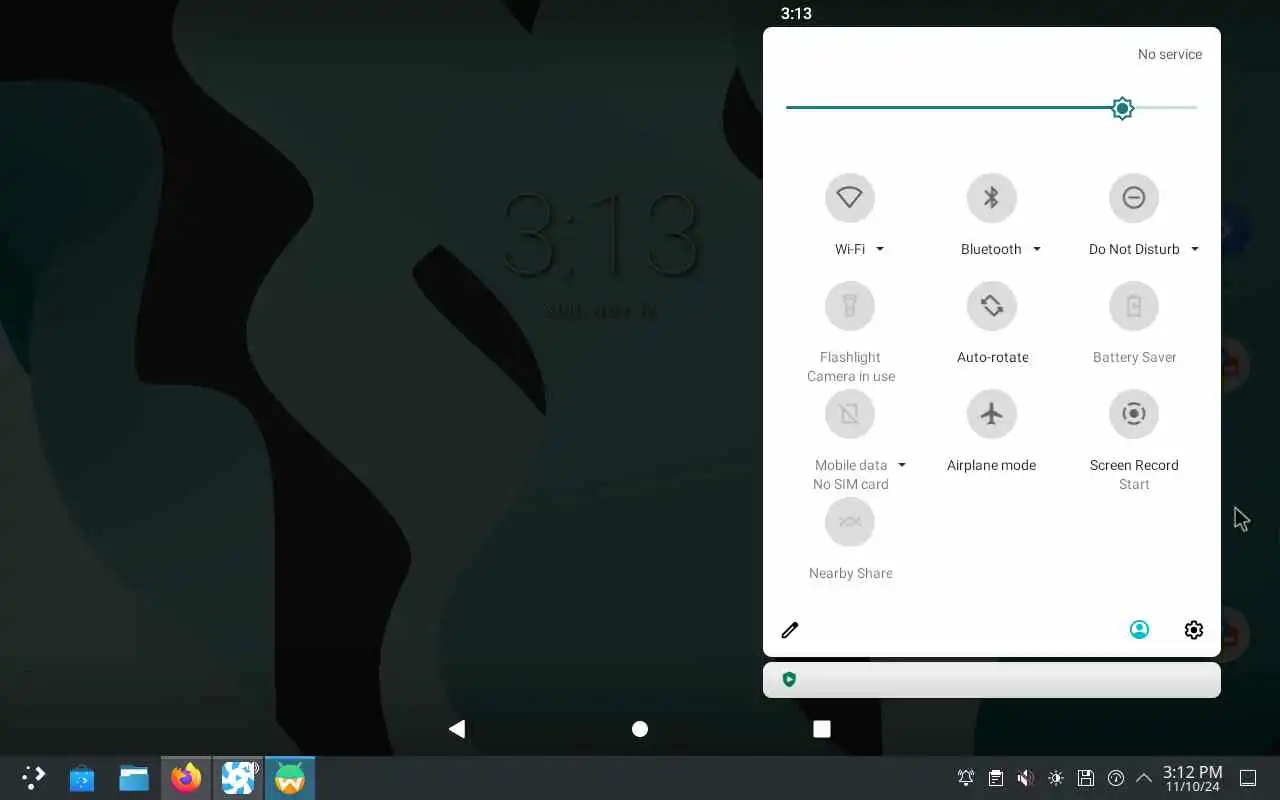Open calendar from 3:12 PM clock
Screen dimensions: 1280x800
click(x=1192, y=778)
